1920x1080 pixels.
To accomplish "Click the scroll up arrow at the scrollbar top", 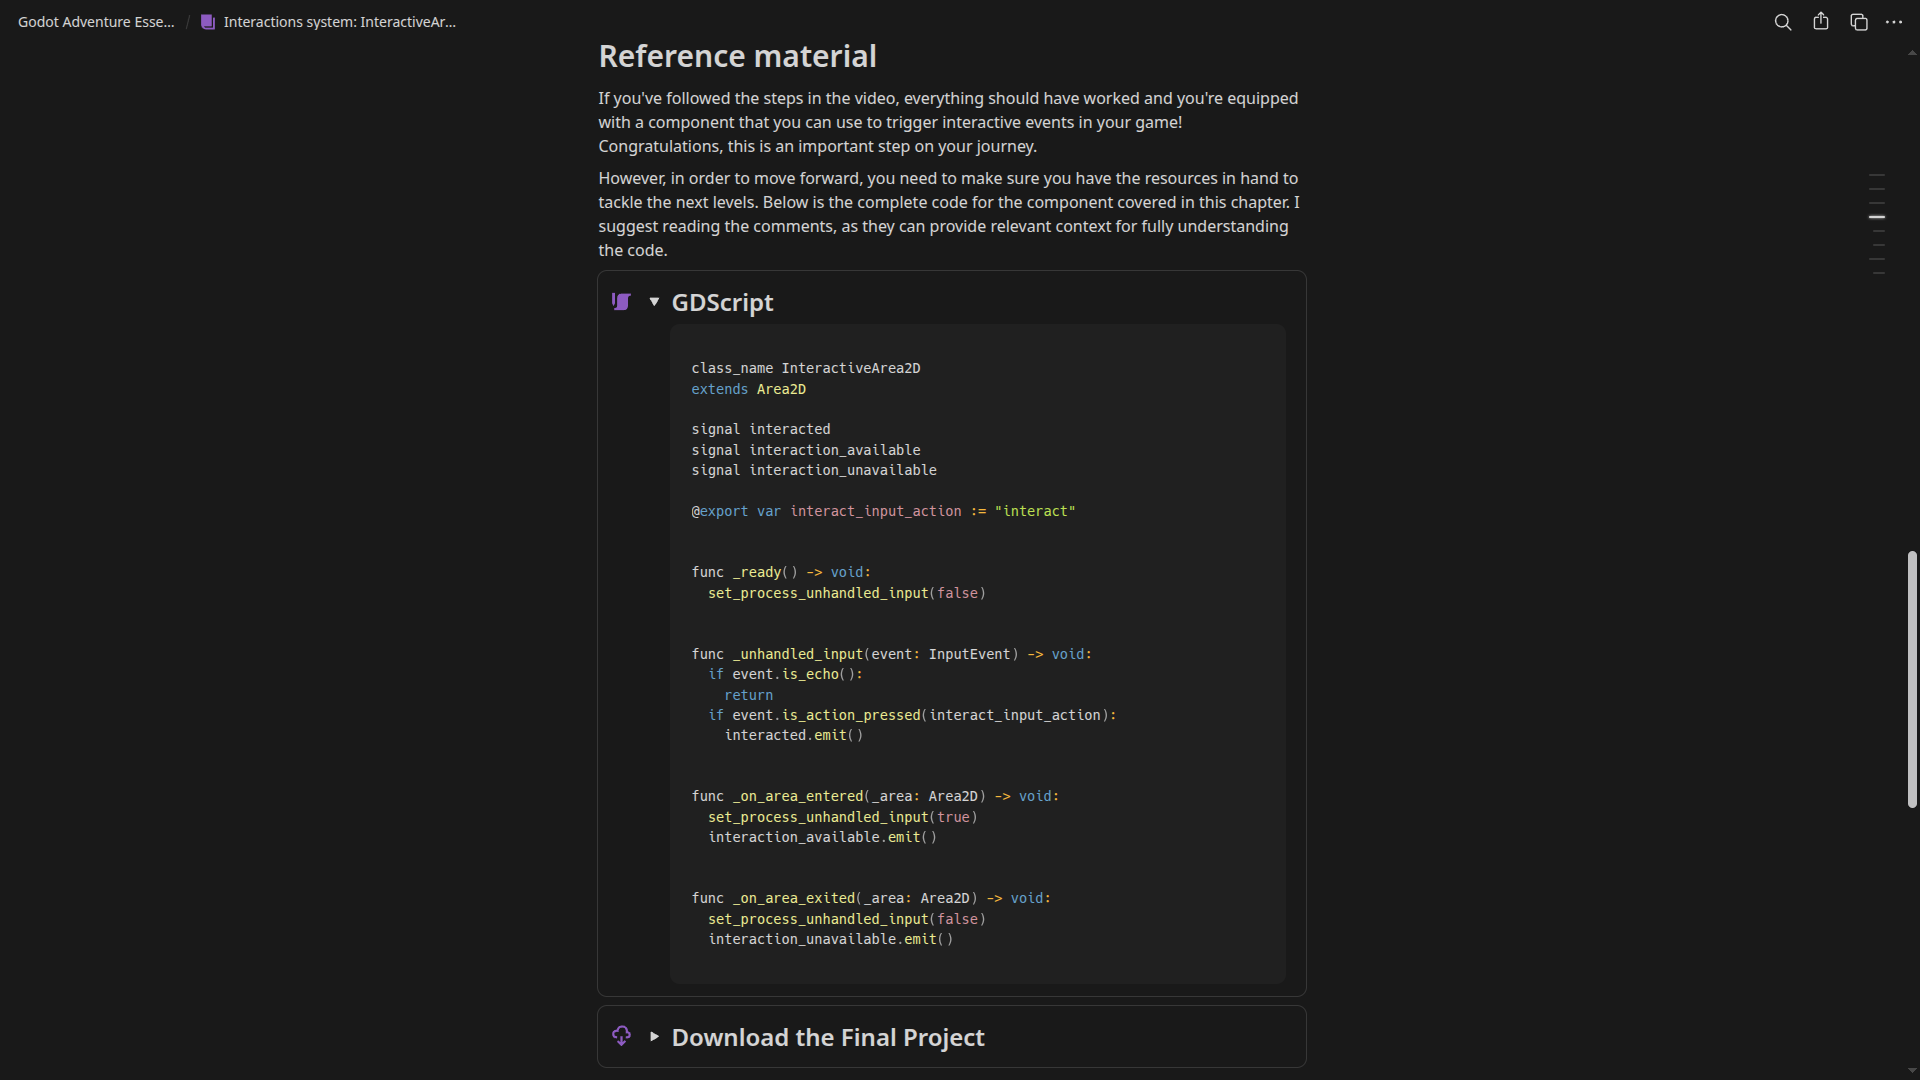I will [x=1912, y=53].
